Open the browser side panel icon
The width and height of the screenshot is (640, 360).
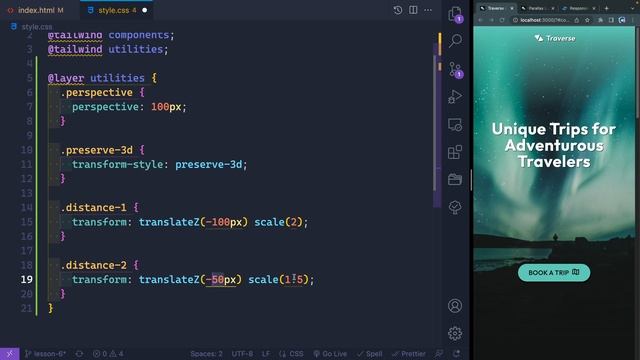point(611,20)
